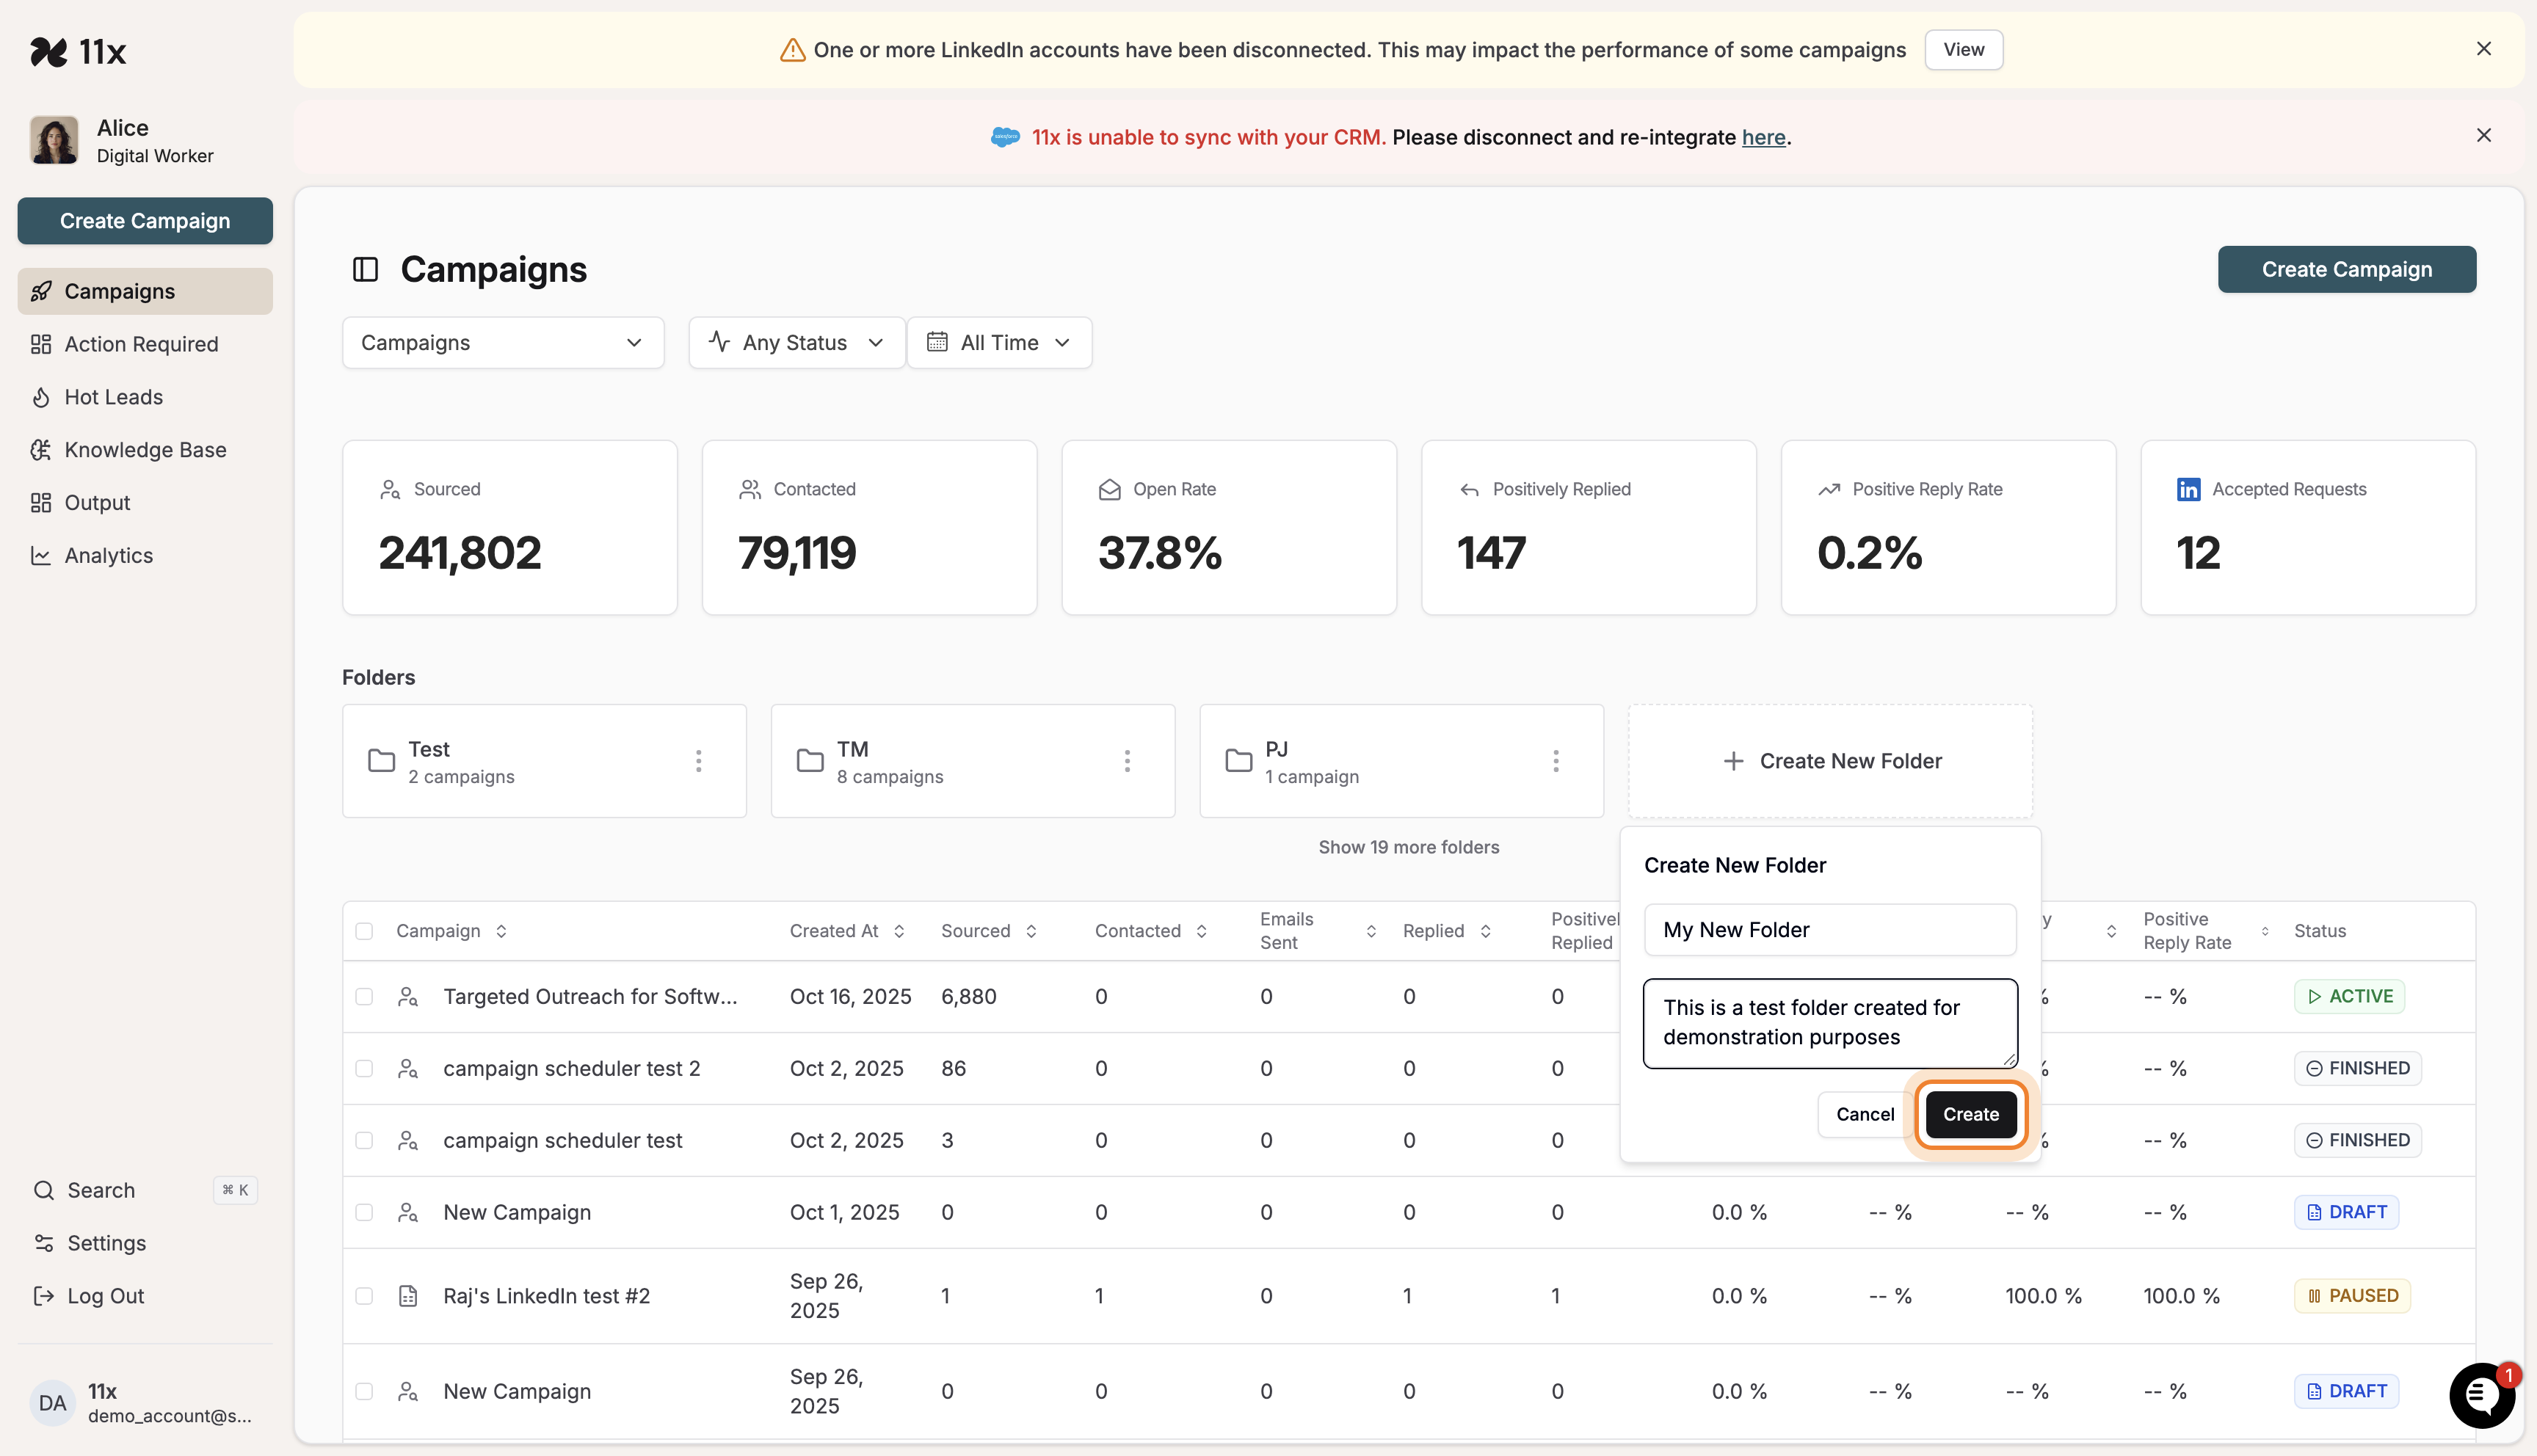Close the CRM sync error banner
2537x1456 pixels.
[x=2483, y=135]
